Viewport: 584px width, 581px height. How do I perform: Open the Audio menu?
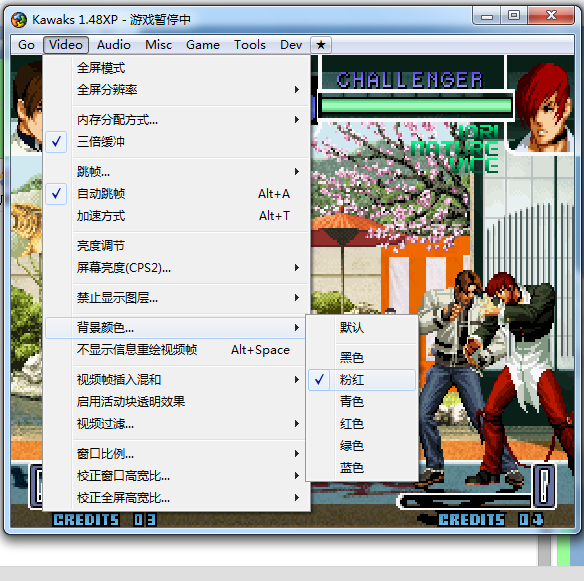(x=114, y=45)
